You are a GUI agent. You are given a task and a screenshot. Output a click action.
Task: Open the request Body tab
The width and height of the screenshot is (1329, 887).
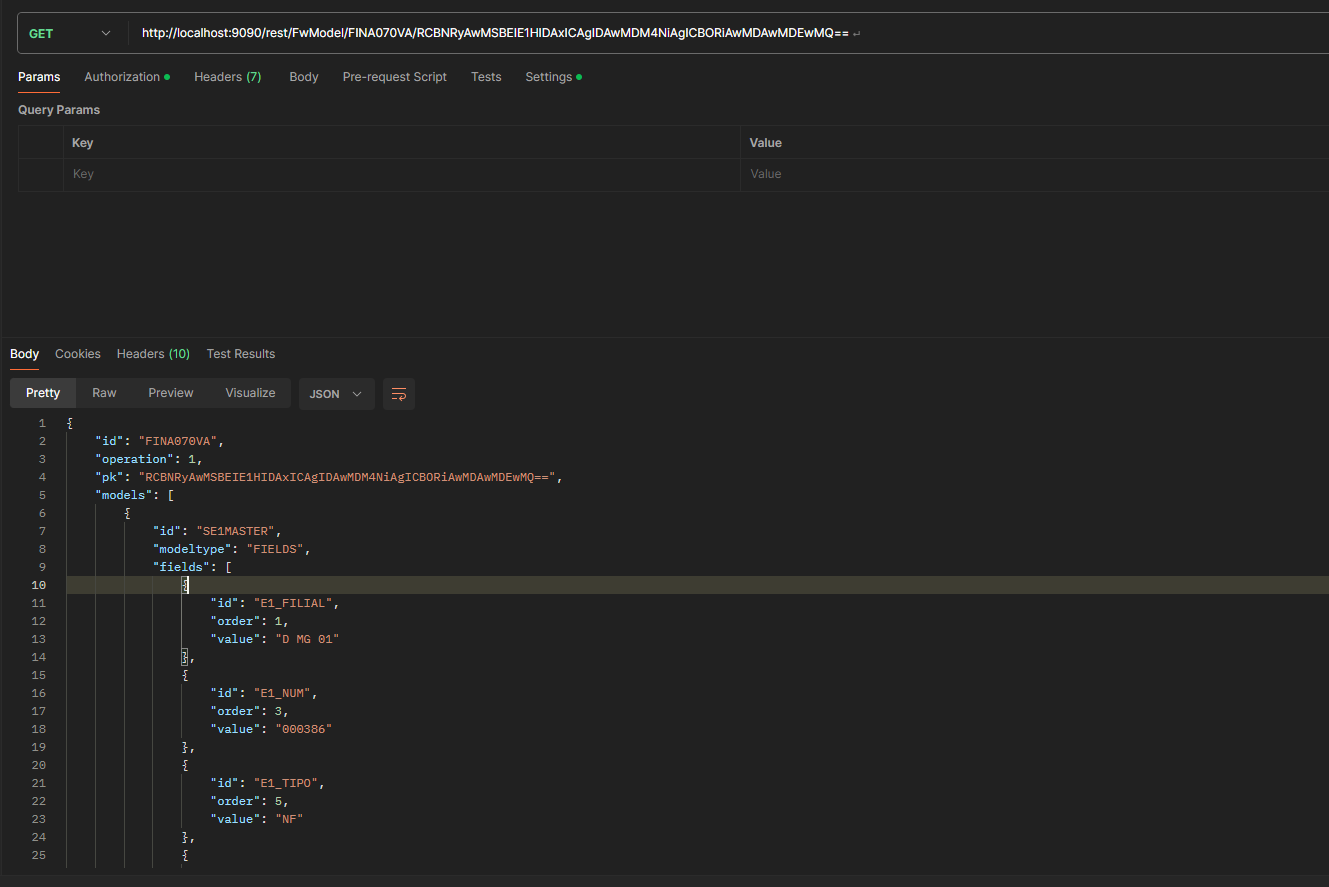point(303,77)
